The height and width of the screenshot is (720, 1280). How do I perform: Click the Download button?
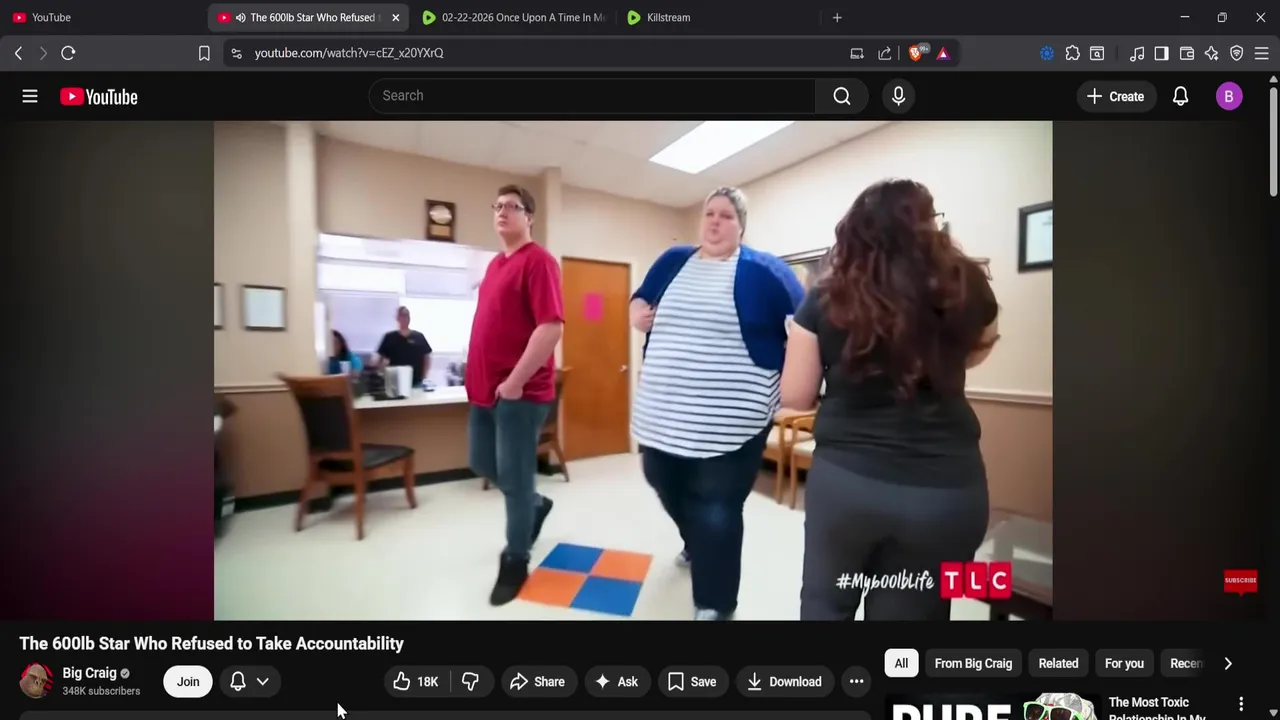785,682
